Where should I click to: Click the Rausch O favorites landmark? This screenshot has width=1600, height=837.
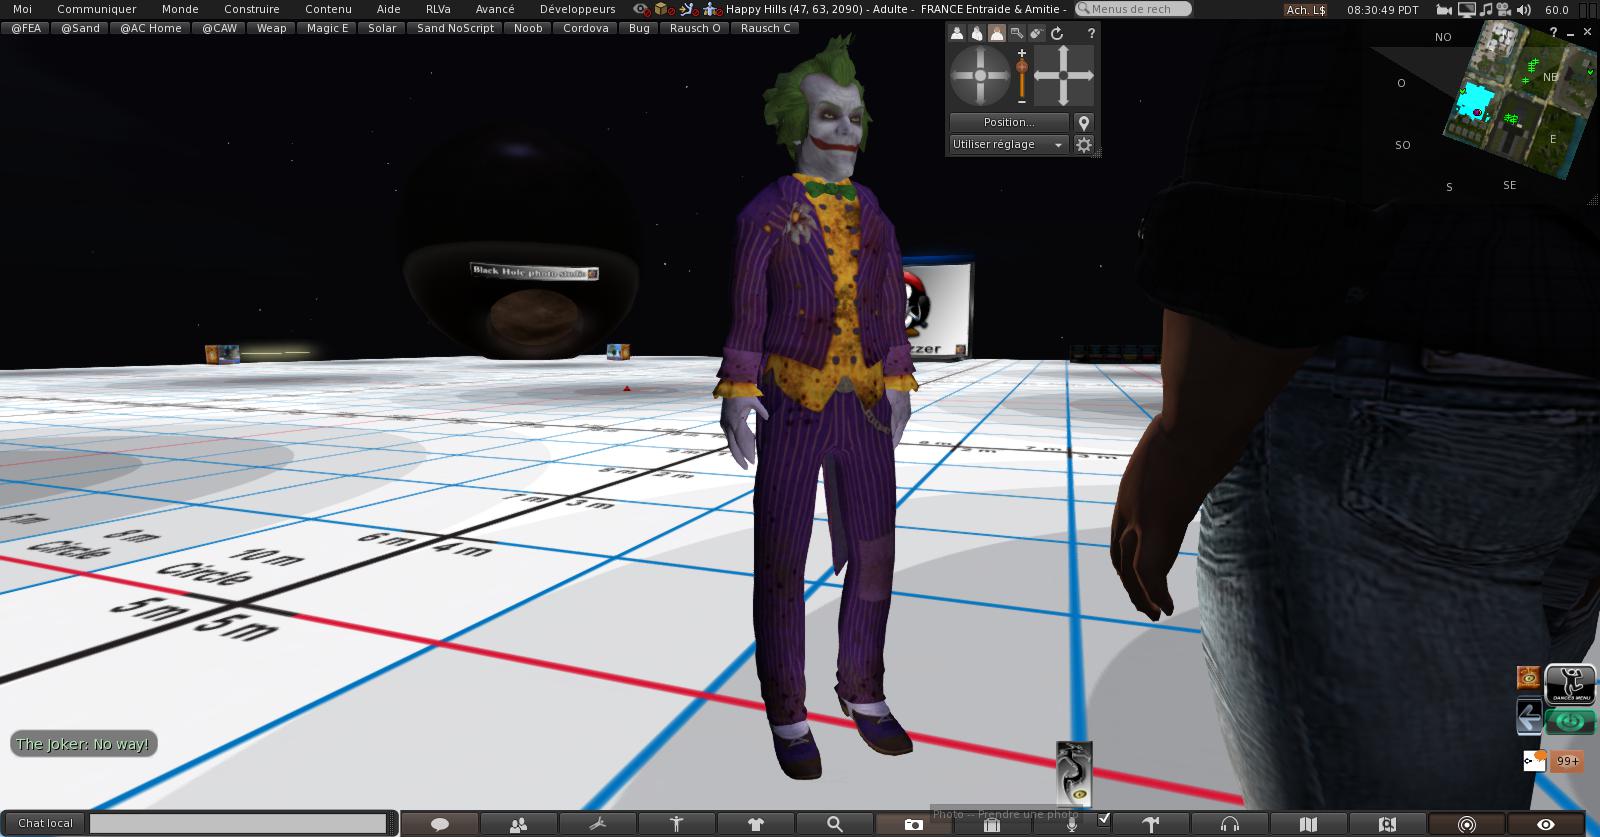click(695, 28)
